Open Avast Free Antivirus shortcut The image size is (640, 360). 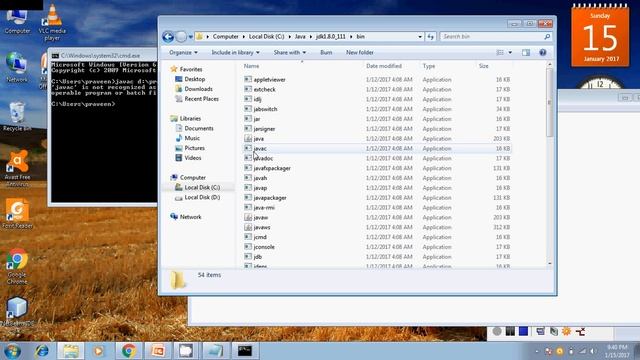point(17,168)
